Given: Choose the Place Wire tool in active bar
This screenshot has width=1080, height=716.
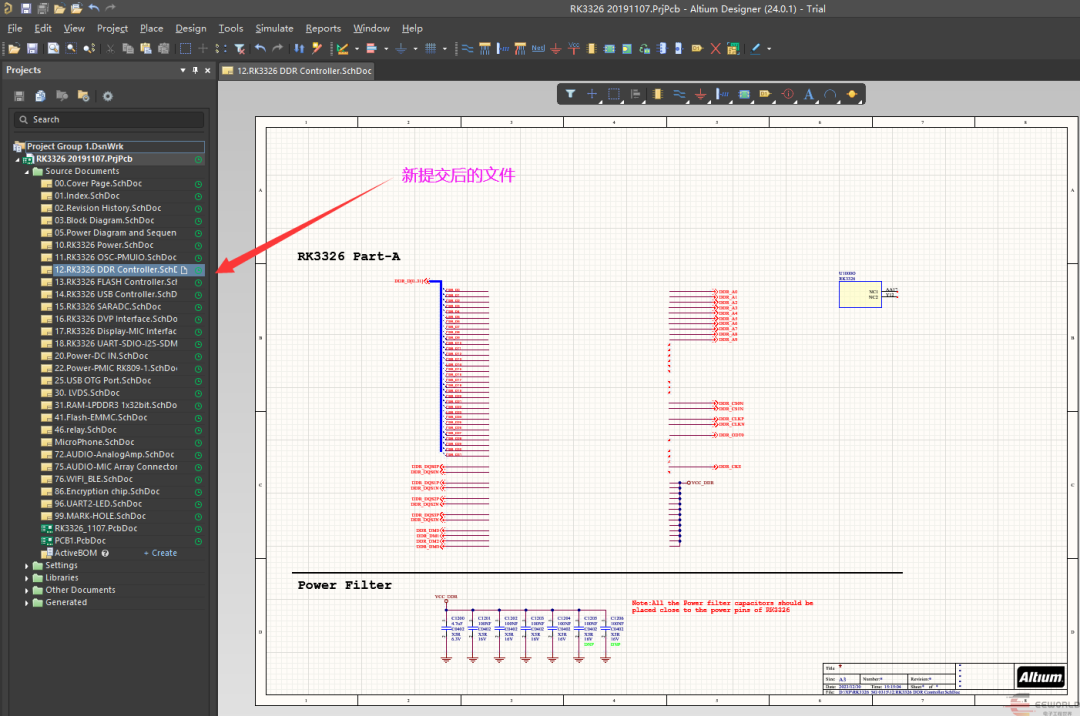Looking at the screenshot, I should click(679, 94).
